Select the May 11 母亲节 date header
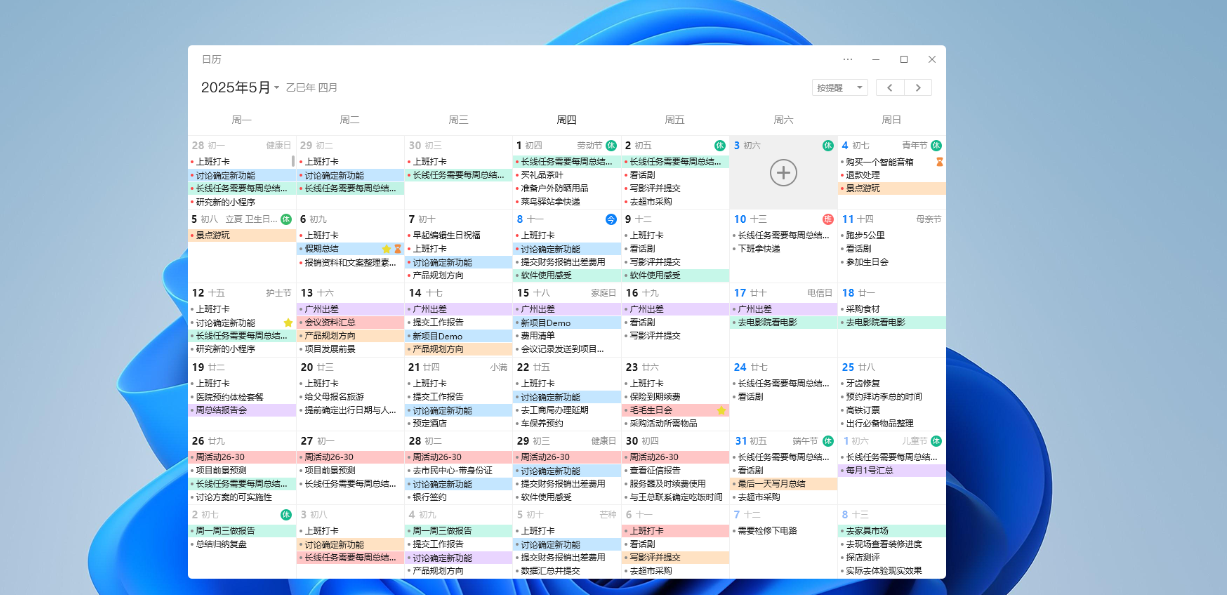Image resolution: width=1227 pixels, height=595 pixels. click(x=891, y=219)
